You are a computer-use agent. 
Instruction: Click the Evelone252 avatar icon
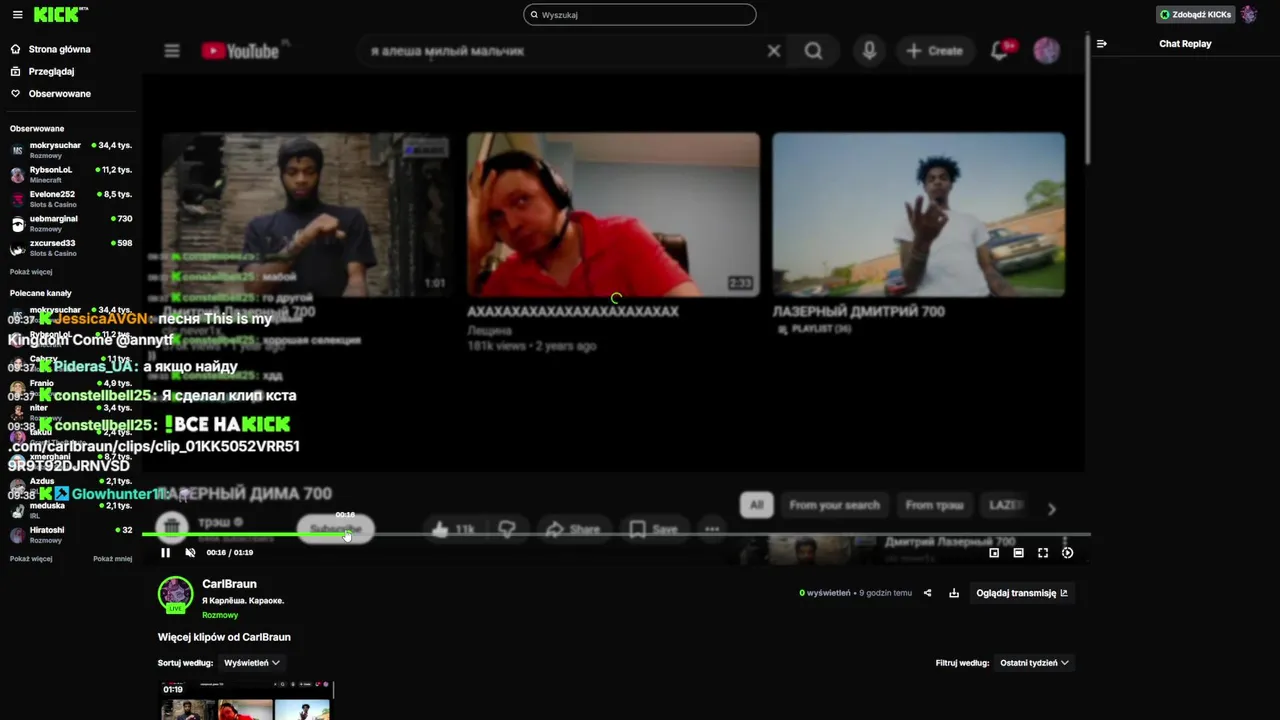pyautogui.click(x=17, y=199)
